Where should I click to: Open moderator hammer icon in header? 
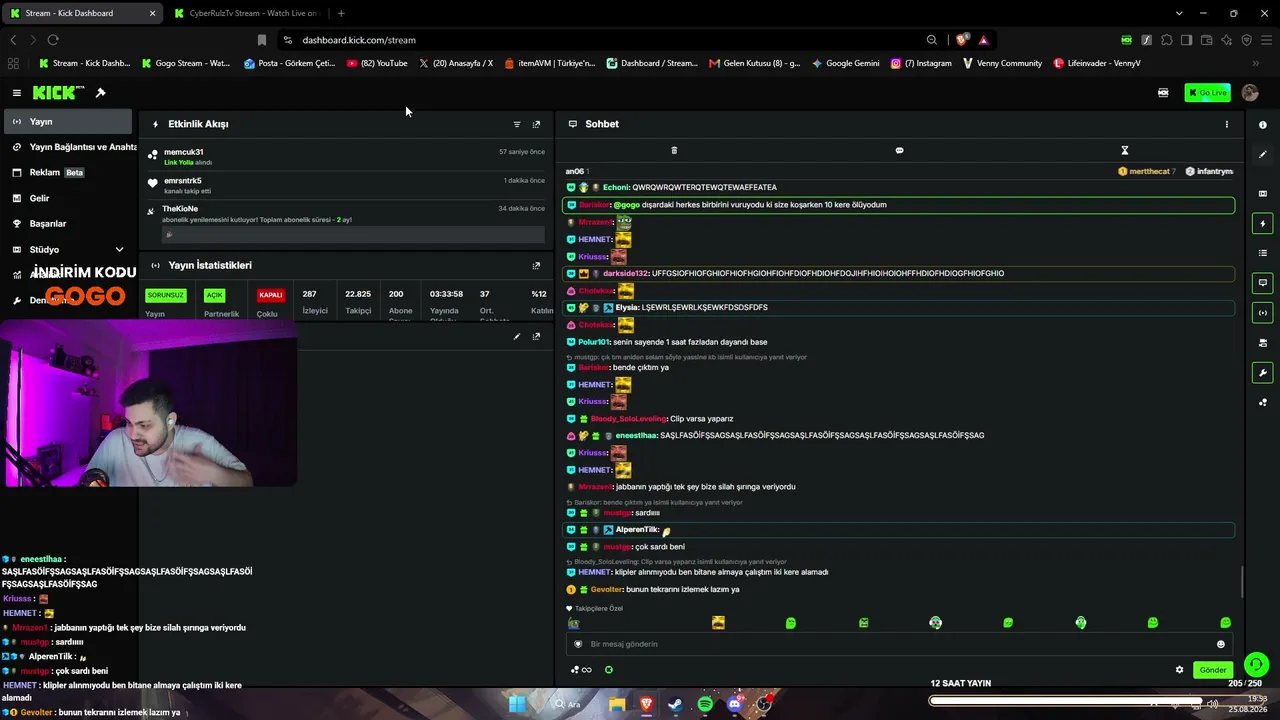(100, 93)
